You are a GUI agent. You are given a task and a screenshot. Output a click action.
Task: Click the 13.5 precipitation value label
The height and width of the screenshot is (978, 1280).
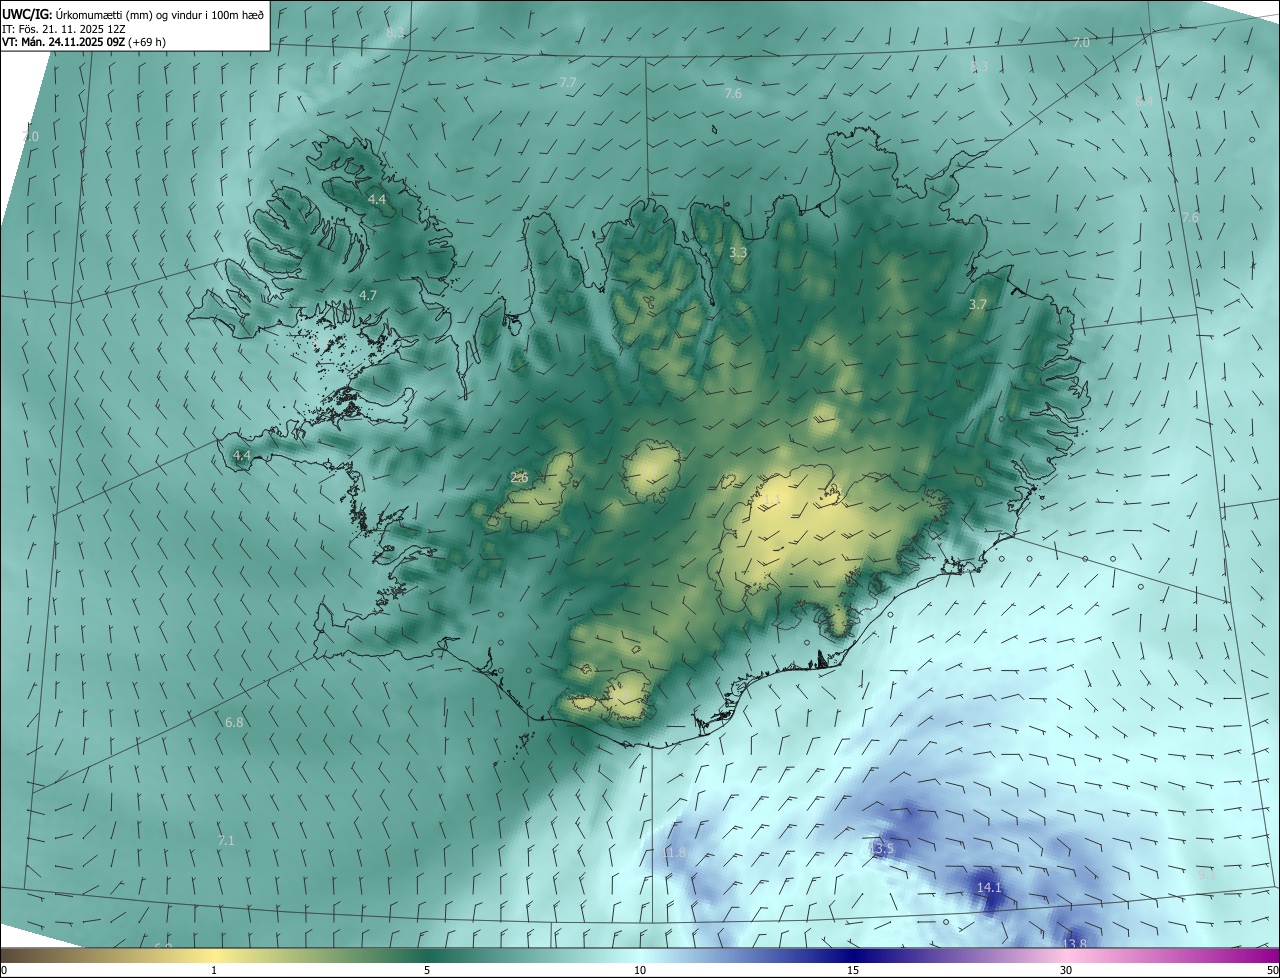[880, 849]
